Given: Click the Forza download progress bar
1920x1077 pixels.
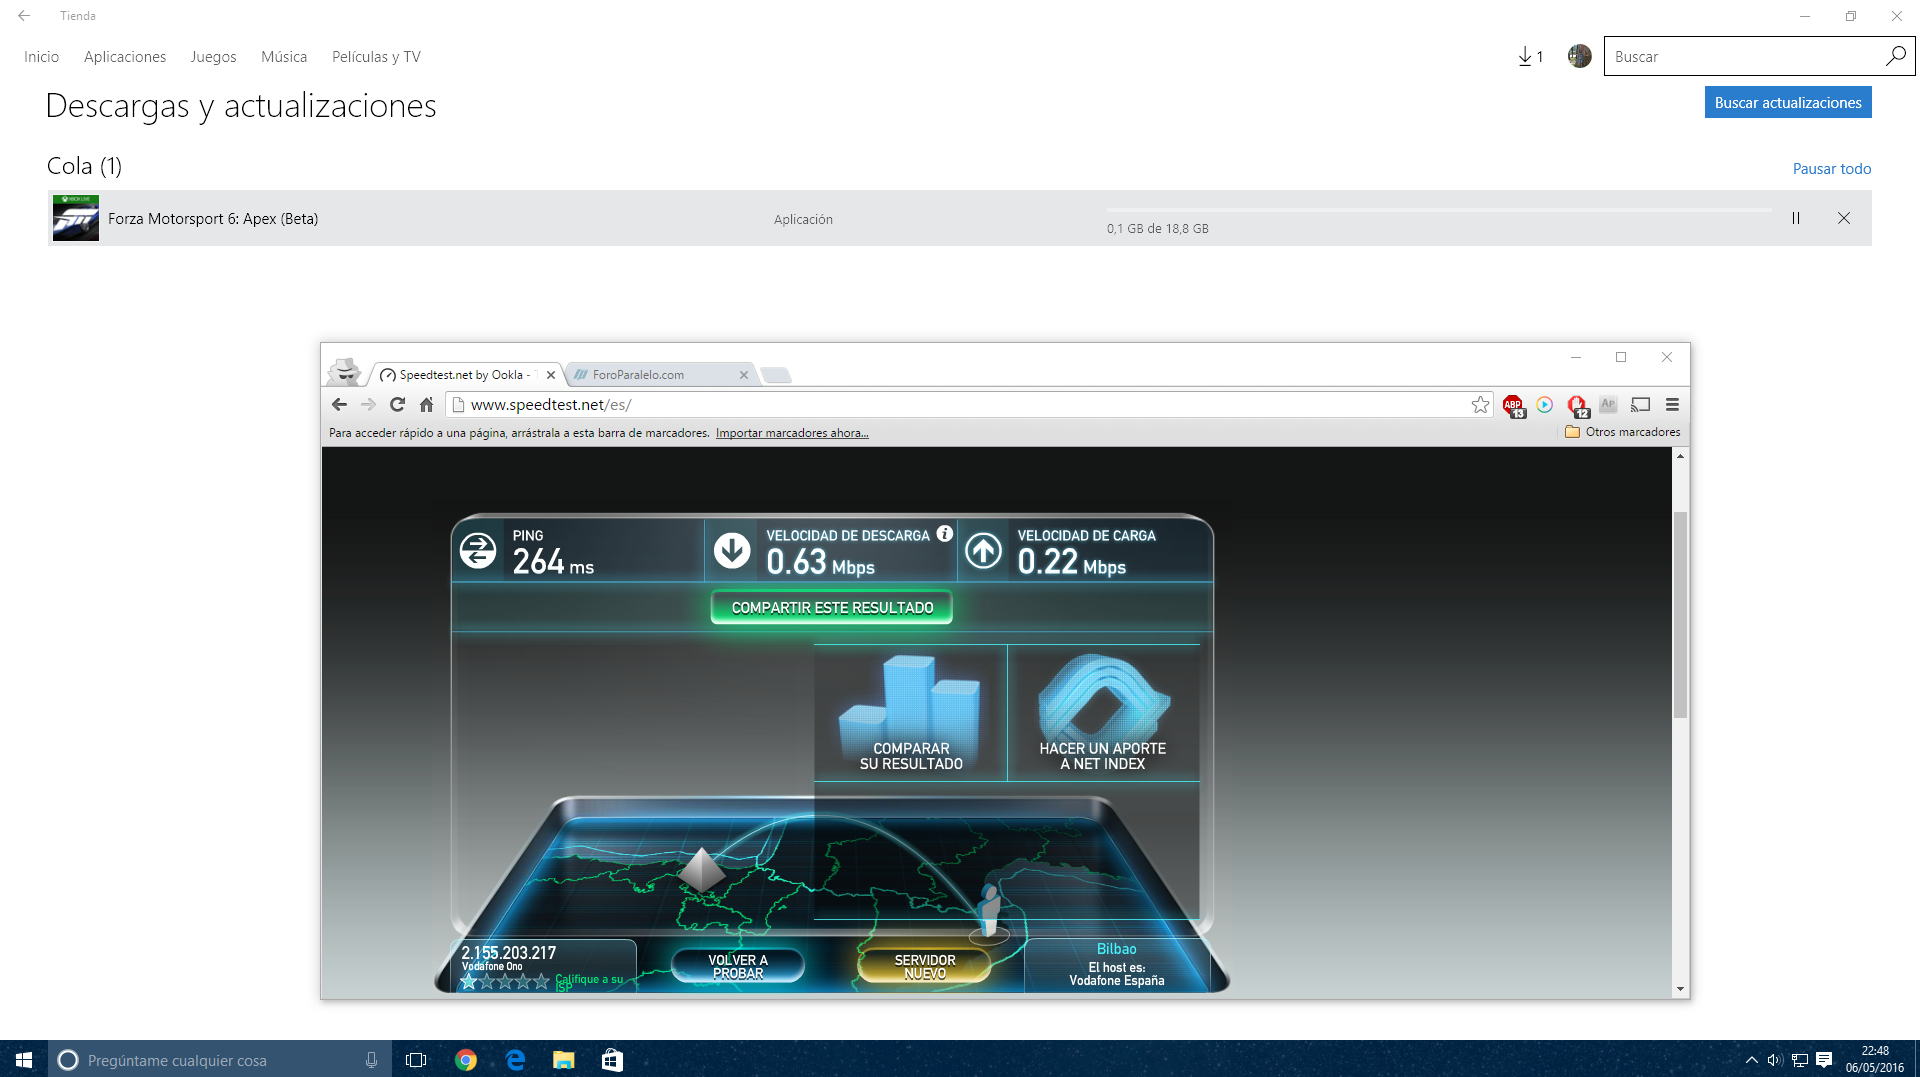Looking at the screenshot, I should 1439,210.
